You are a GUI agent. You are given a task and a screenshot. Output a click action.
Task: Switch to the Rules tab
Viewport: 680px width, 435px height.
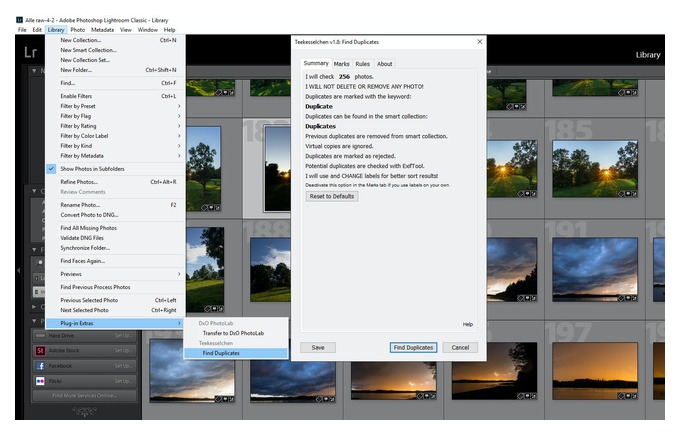coord(363,64)
